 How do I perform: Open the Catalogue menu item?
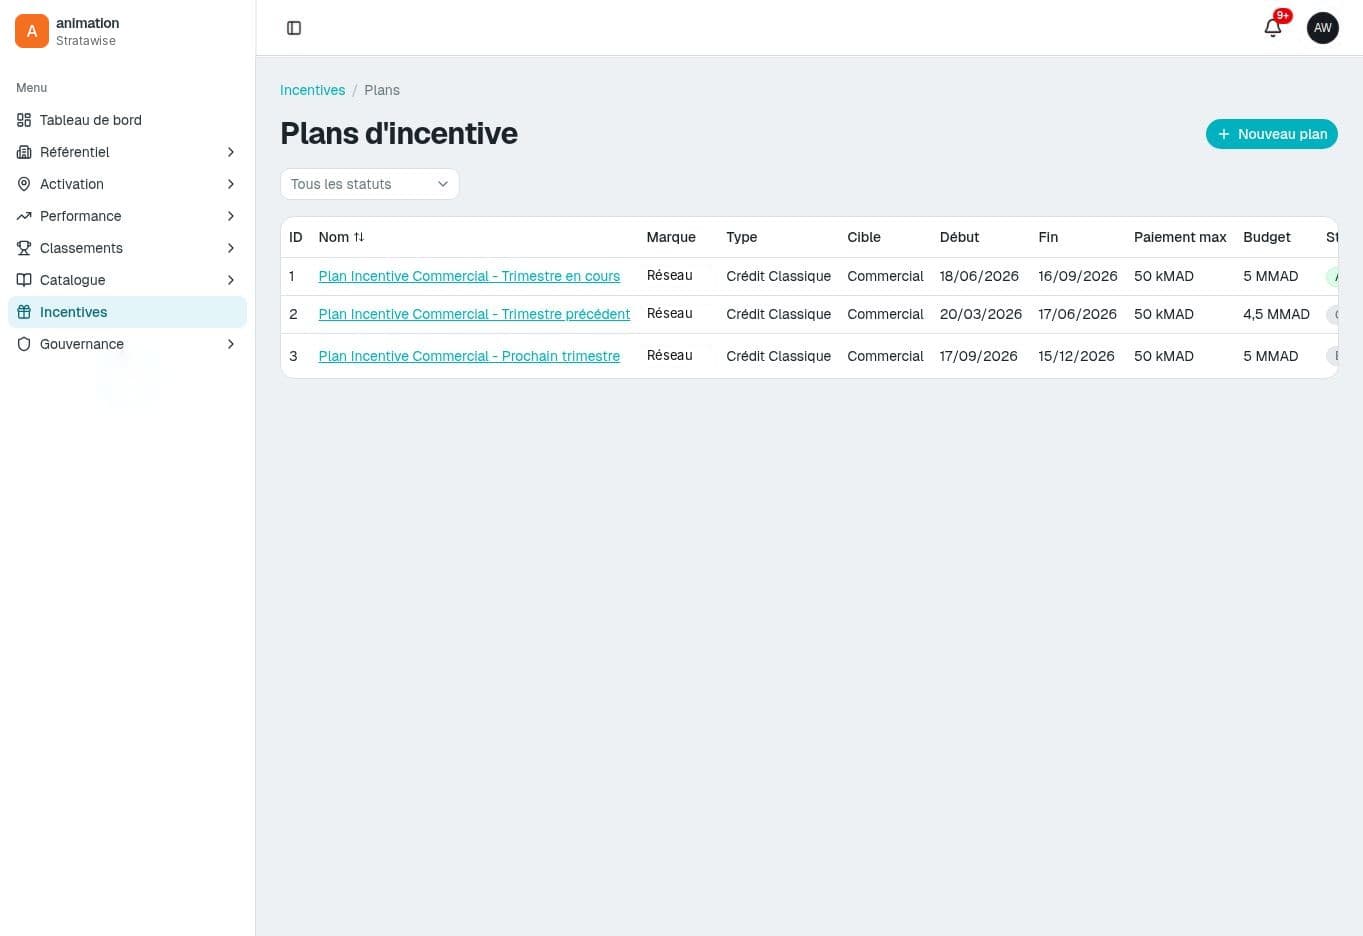(128, 280)
